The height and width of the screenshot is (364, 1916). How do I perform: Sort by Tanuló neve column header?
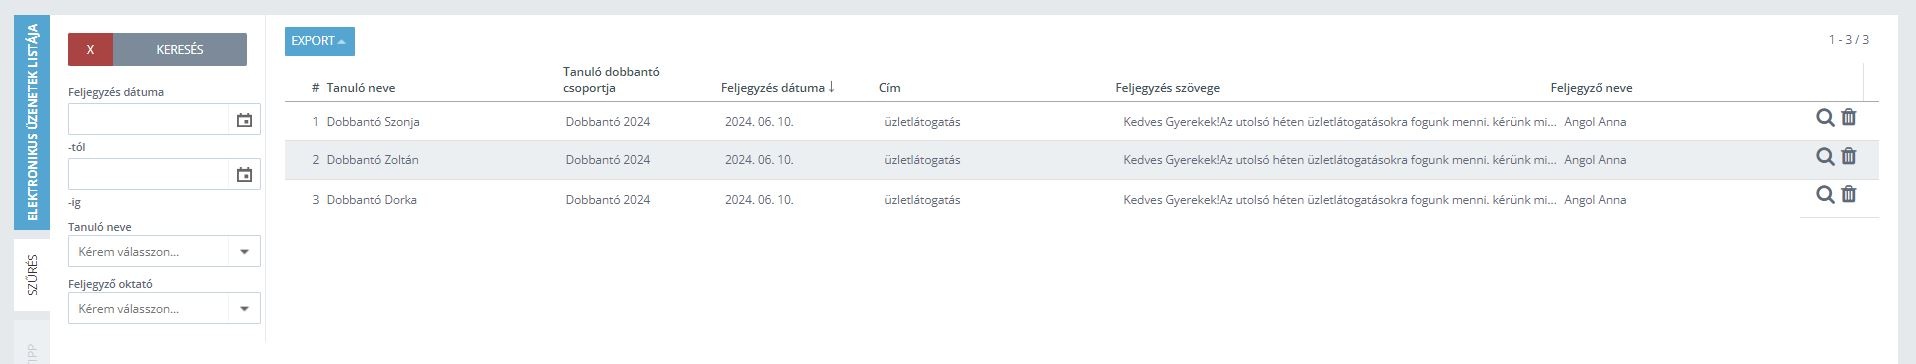360,88
